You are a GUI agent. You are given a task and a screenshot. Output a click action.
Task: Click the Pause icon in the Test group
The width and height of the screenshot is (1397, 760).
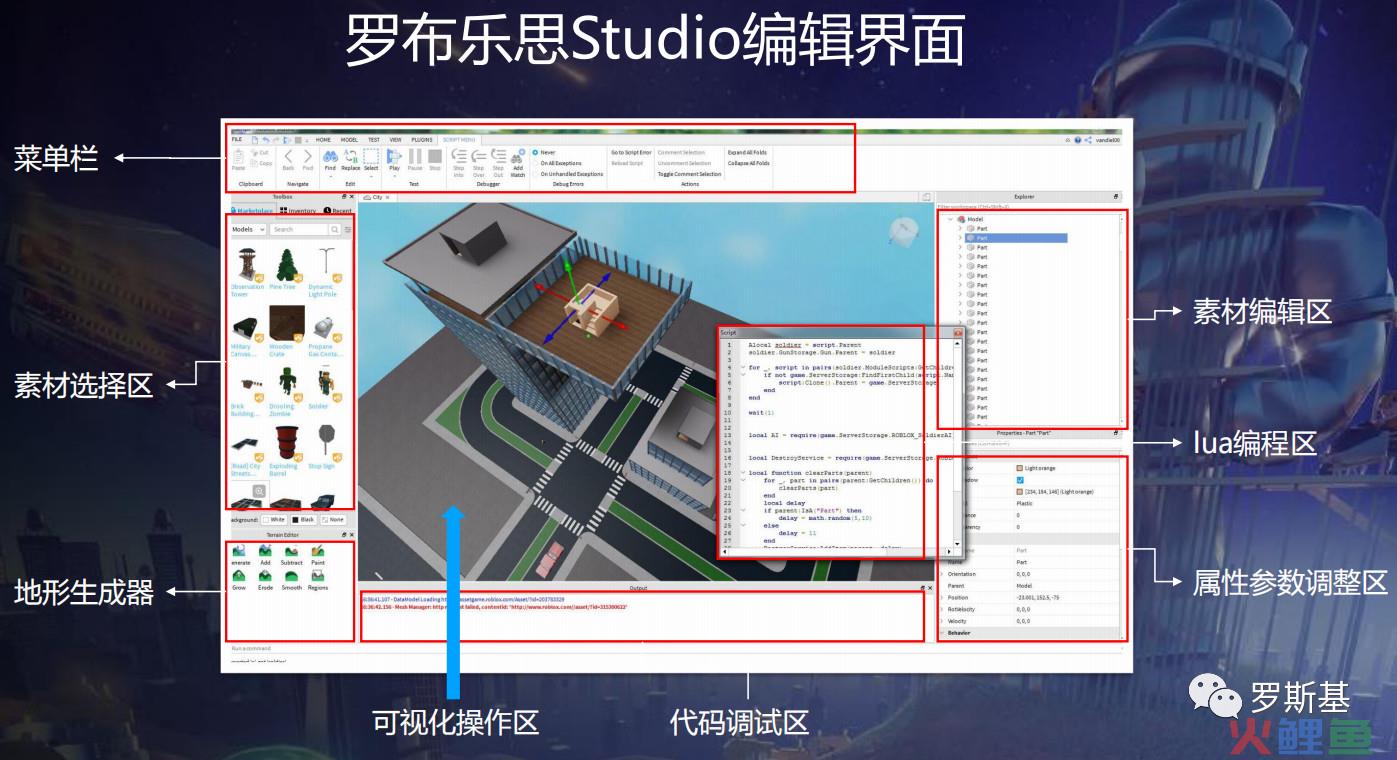point(415,156)
